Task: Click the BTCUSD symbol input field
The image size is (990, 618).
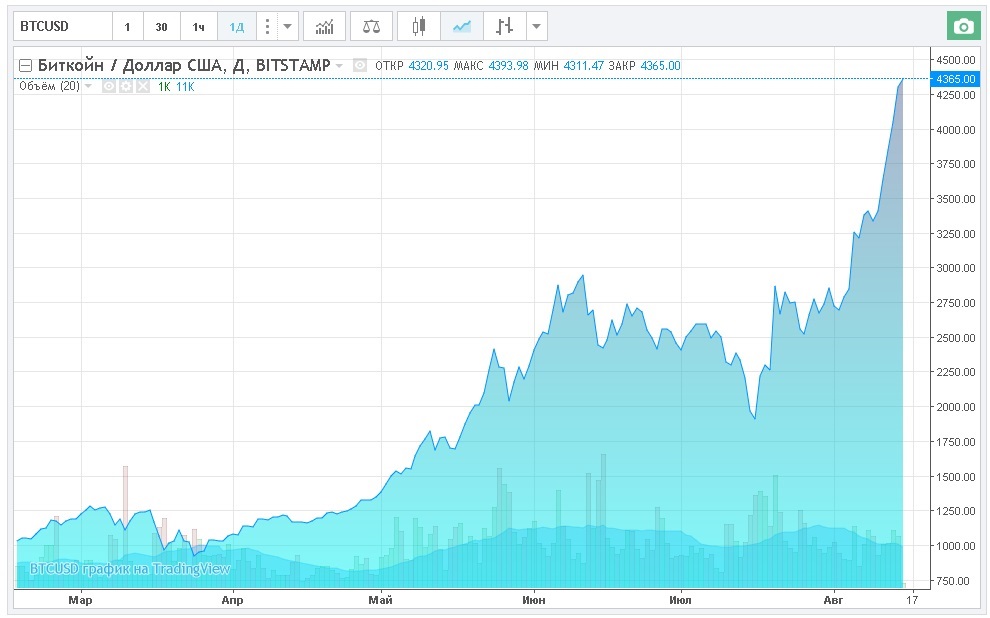Action: 63,27
